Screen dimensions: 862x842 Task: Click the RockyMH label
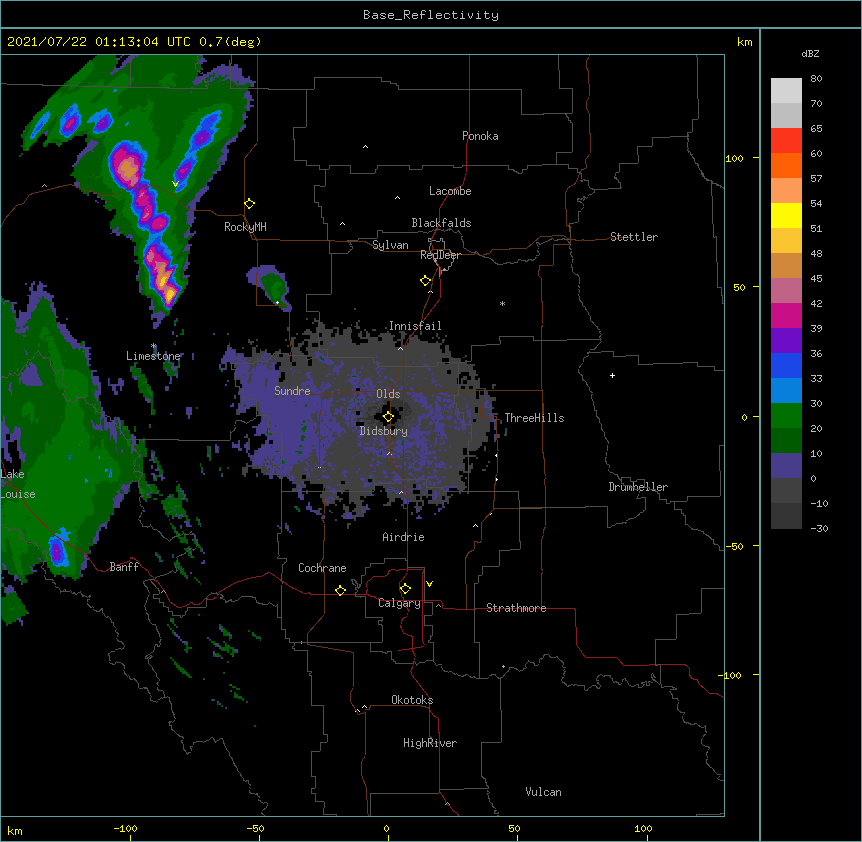tap(245, 227)
